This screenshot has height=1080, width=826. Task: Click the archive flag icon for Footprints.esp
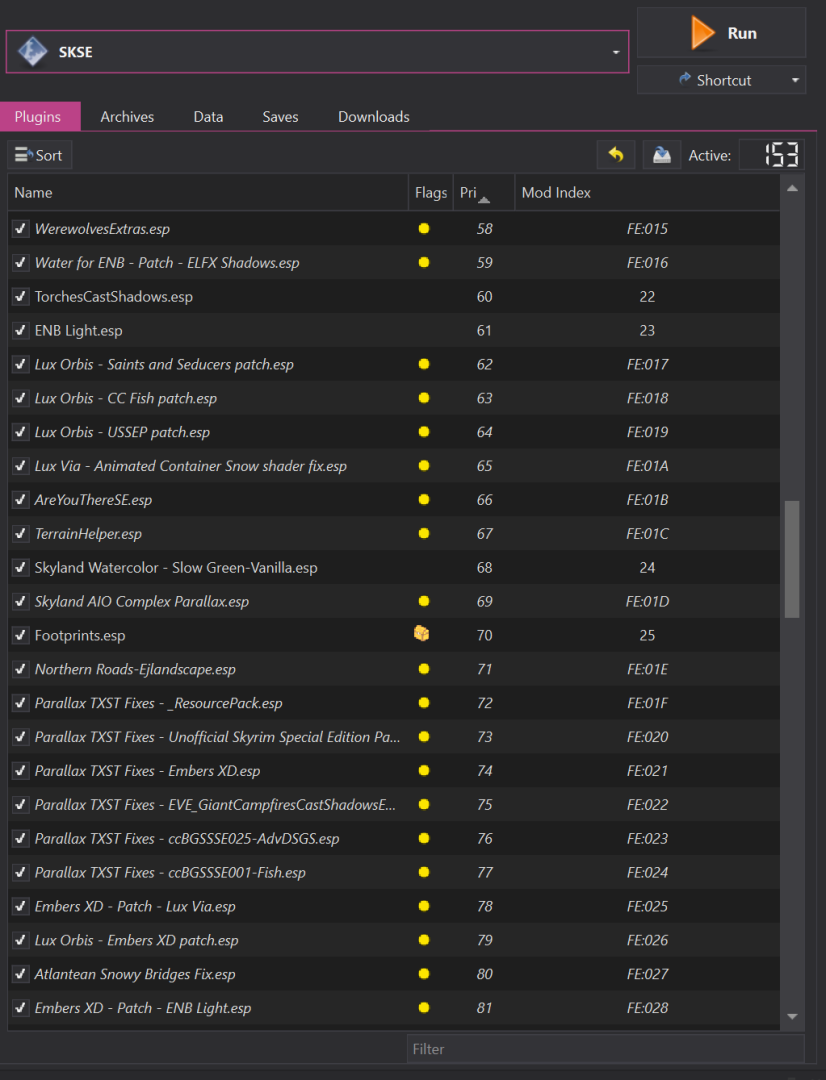pyautogui.click(x=422, y=634)
